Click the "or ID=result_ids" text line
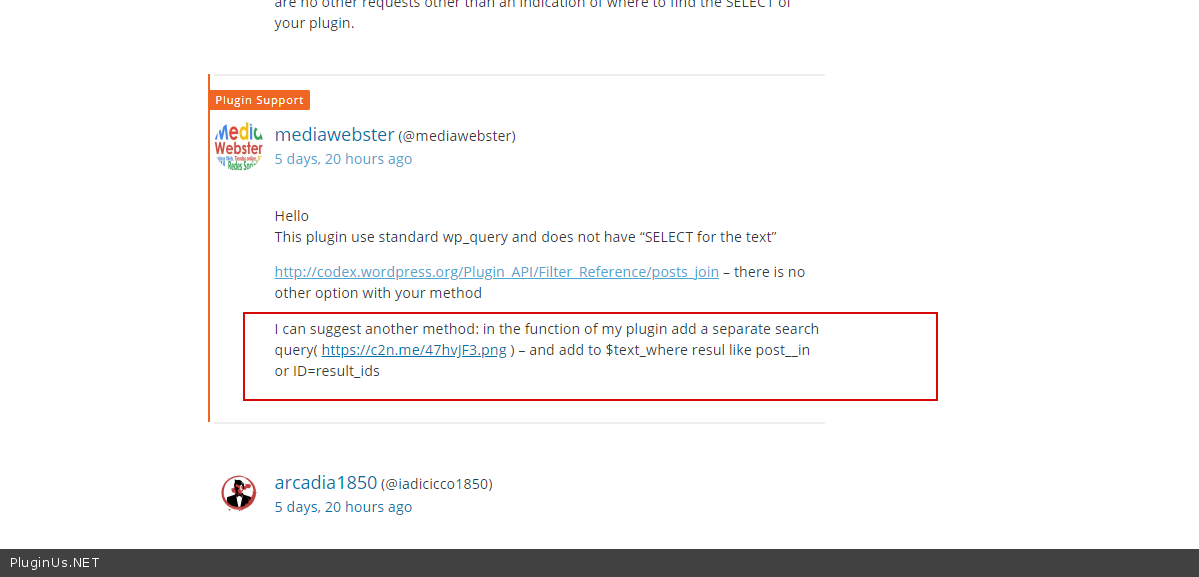Screen dimensions: 1199x577 coord(327,371)
